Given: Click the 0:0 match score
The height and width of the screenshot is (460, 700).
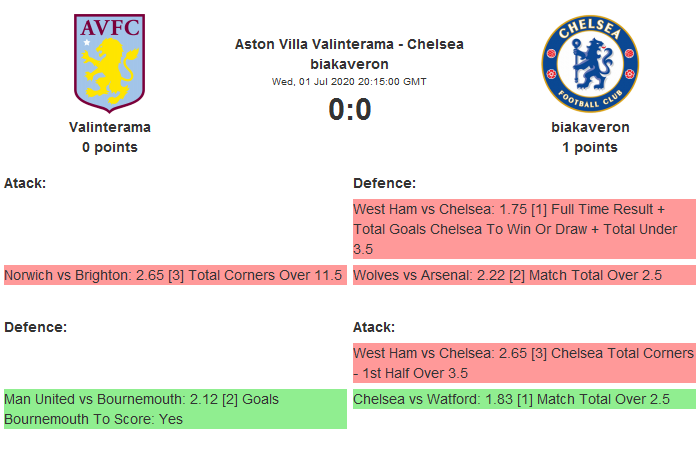Looking at the screenshot, I should [x=349, y=109].
